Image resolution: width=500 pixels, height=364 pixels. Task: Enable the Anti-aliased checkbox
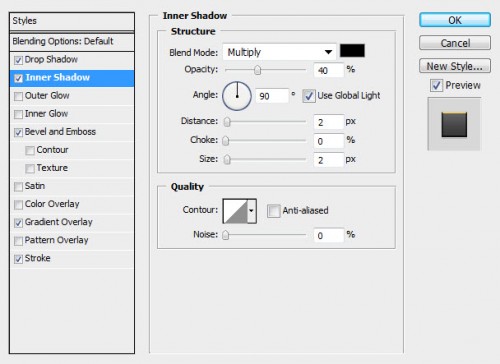[x=273, y=211]
